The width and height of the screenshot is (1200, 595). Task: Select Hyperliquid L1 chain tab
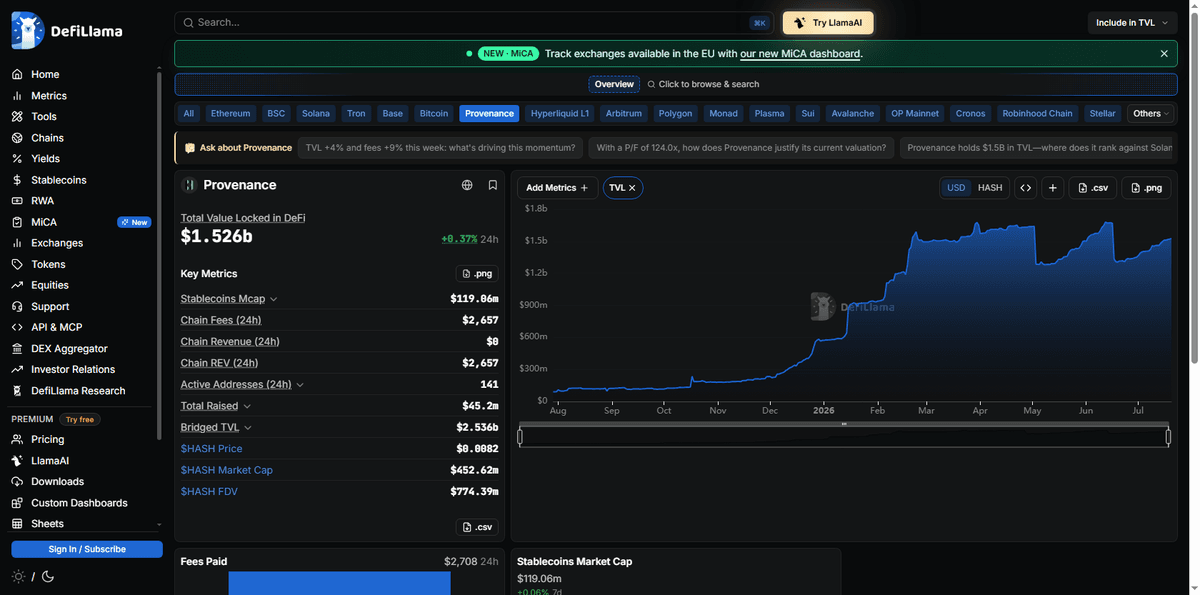pyautogui.click(x=560, y=113)
